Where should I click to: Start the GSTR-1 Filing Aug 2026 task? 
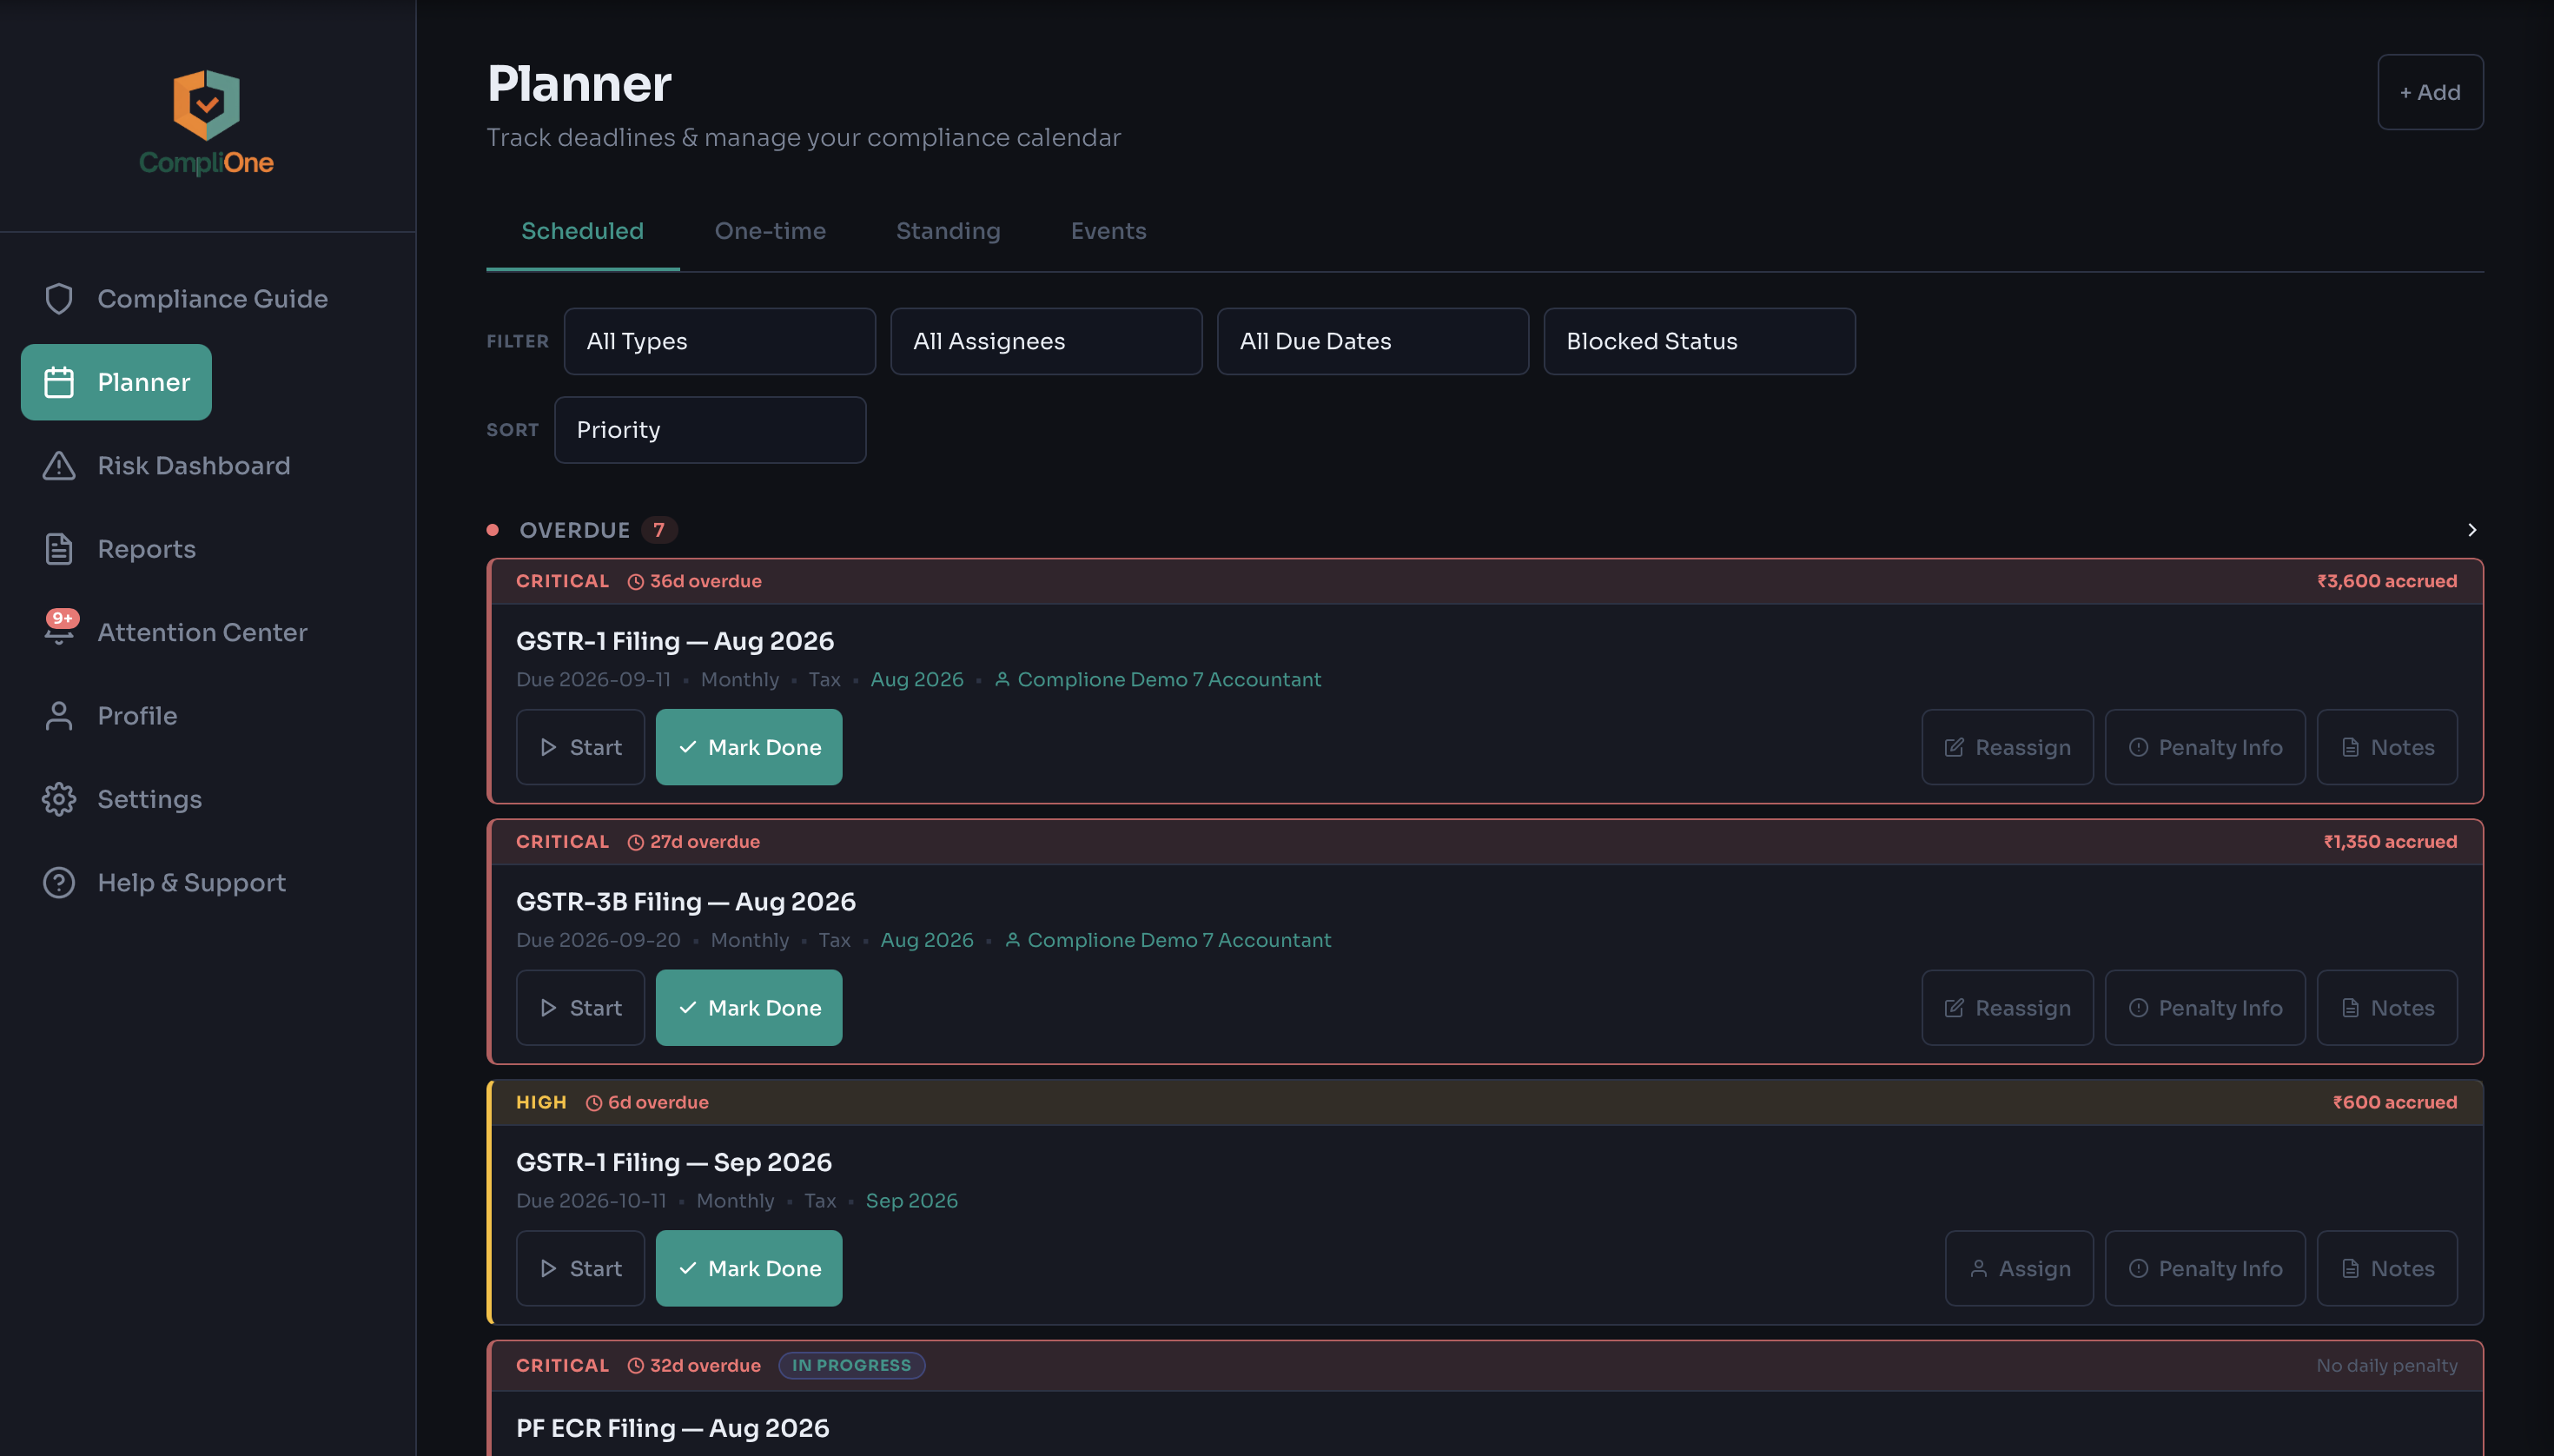click(x=580, y=747)
